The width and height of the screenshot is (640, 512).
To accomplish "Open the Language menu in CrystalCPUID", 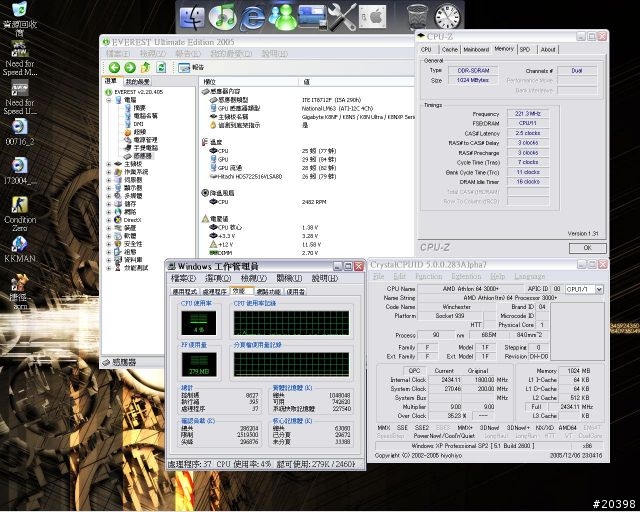I will point(529,276).
